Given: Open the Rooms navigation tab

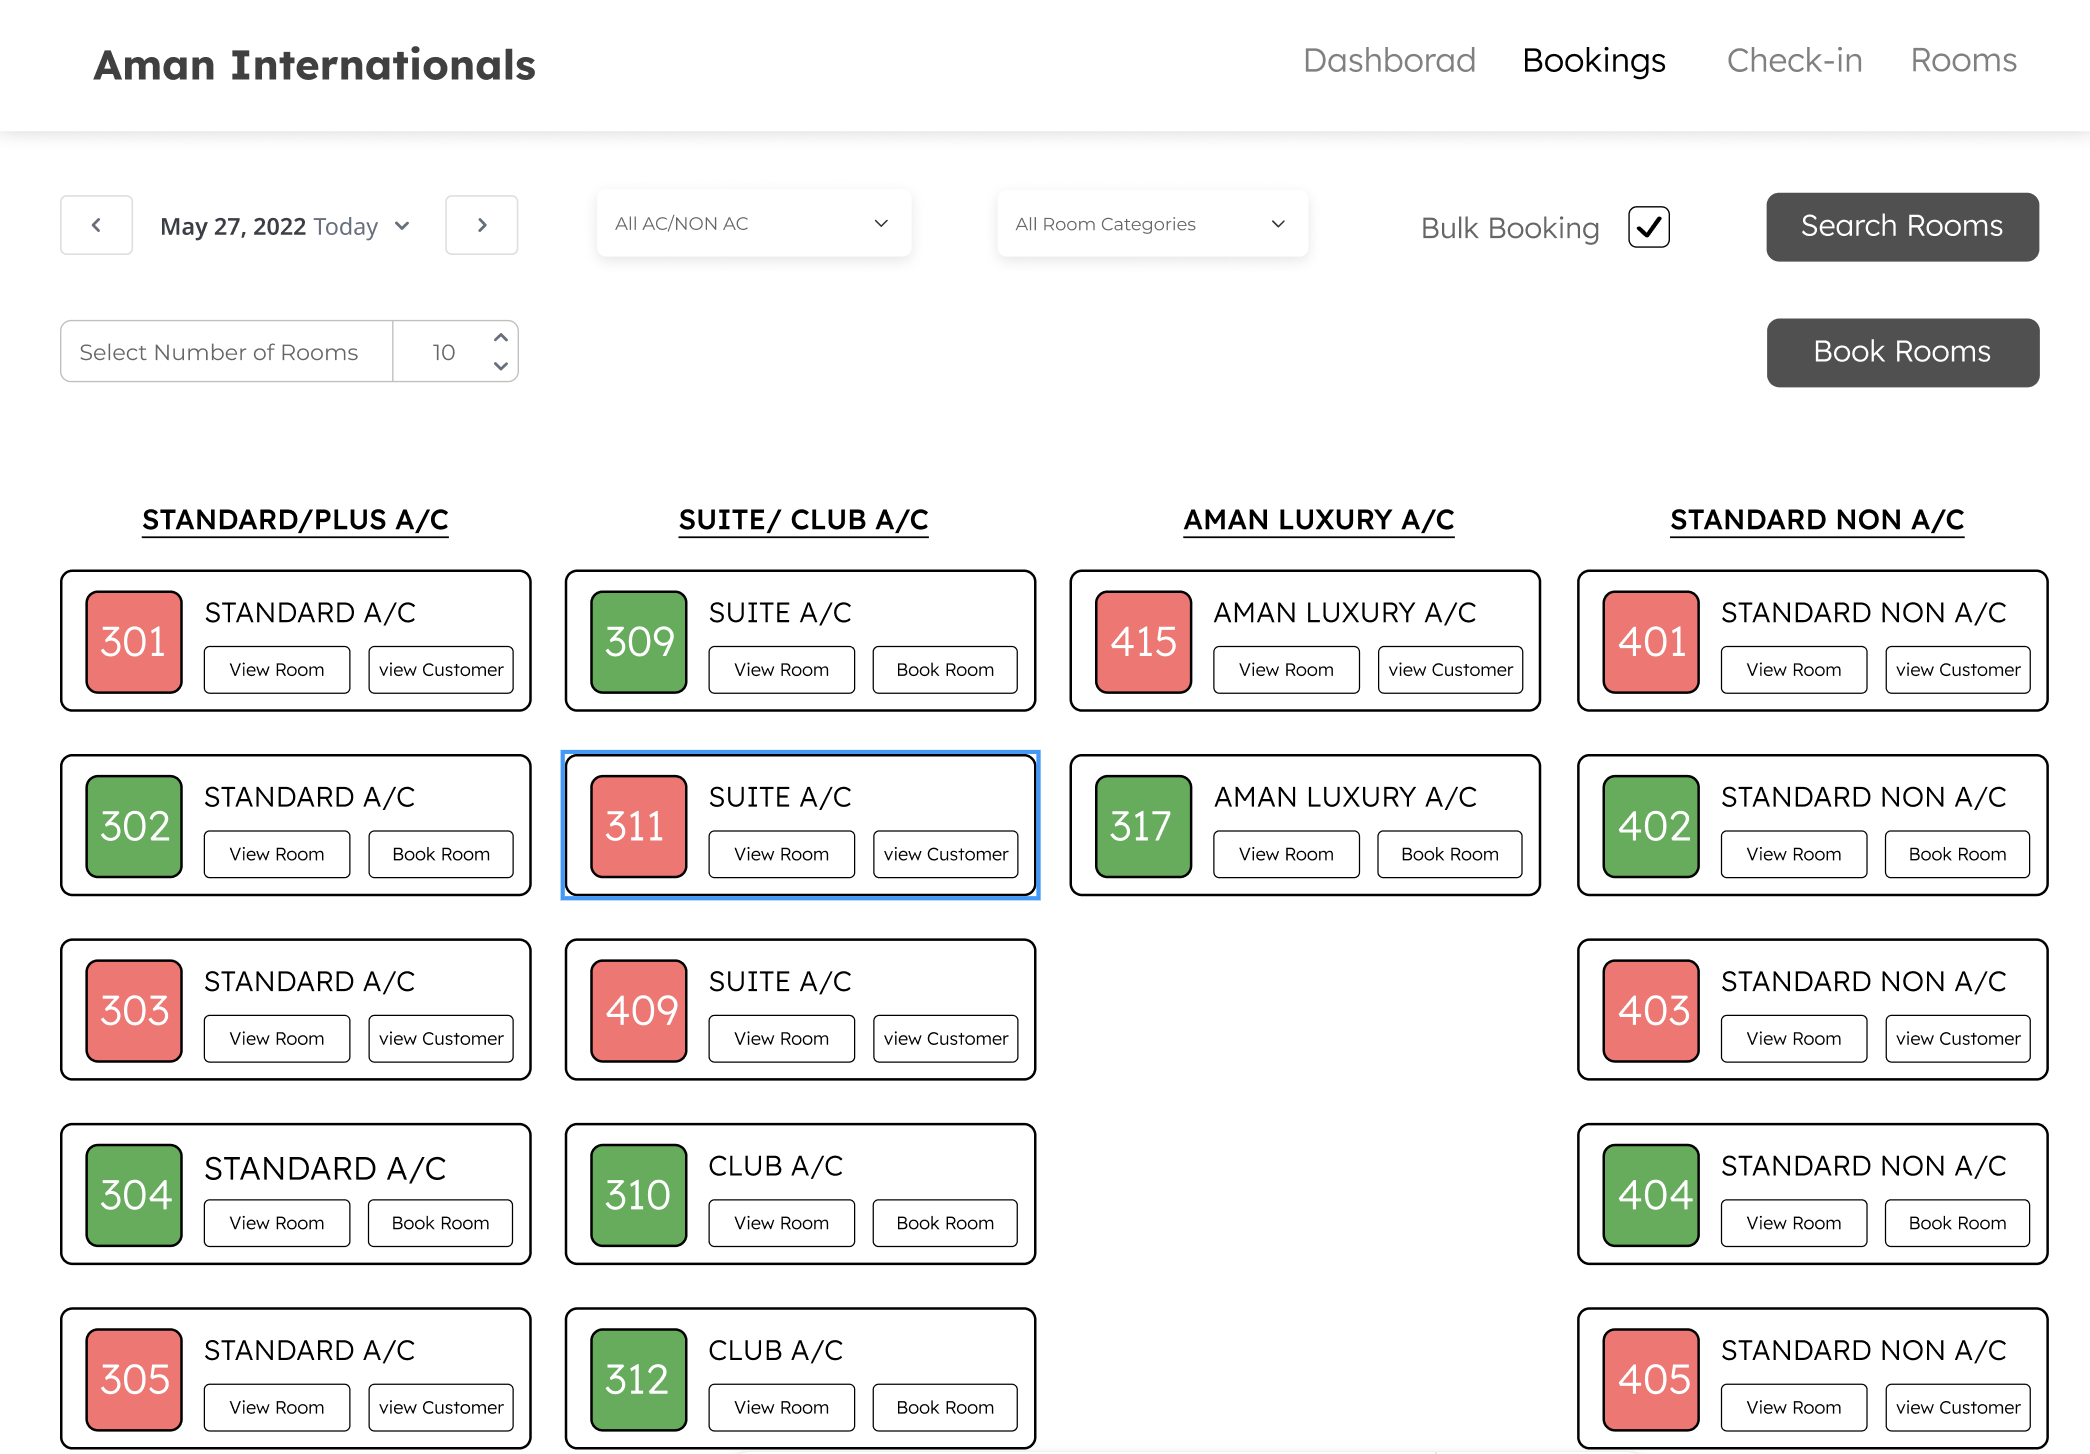Looking at the screenshot, I should pos(1963,60).
